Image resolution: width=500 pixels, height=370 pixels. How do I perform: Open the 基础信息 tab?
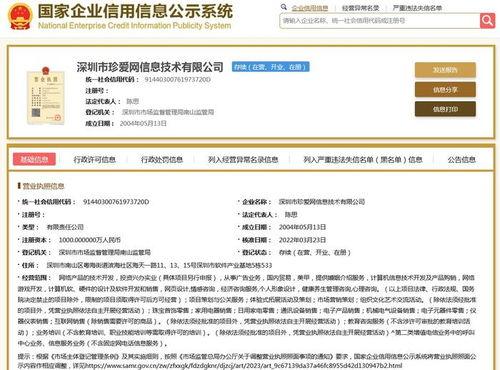click(x=34, y=159)
